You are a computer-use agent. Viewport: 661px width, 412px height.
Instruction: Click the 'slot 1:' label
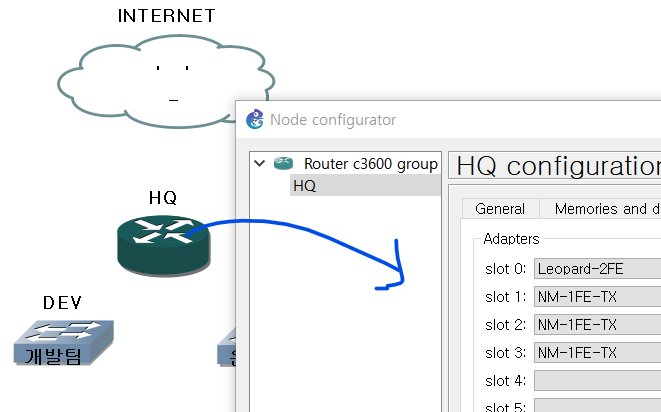505,297
